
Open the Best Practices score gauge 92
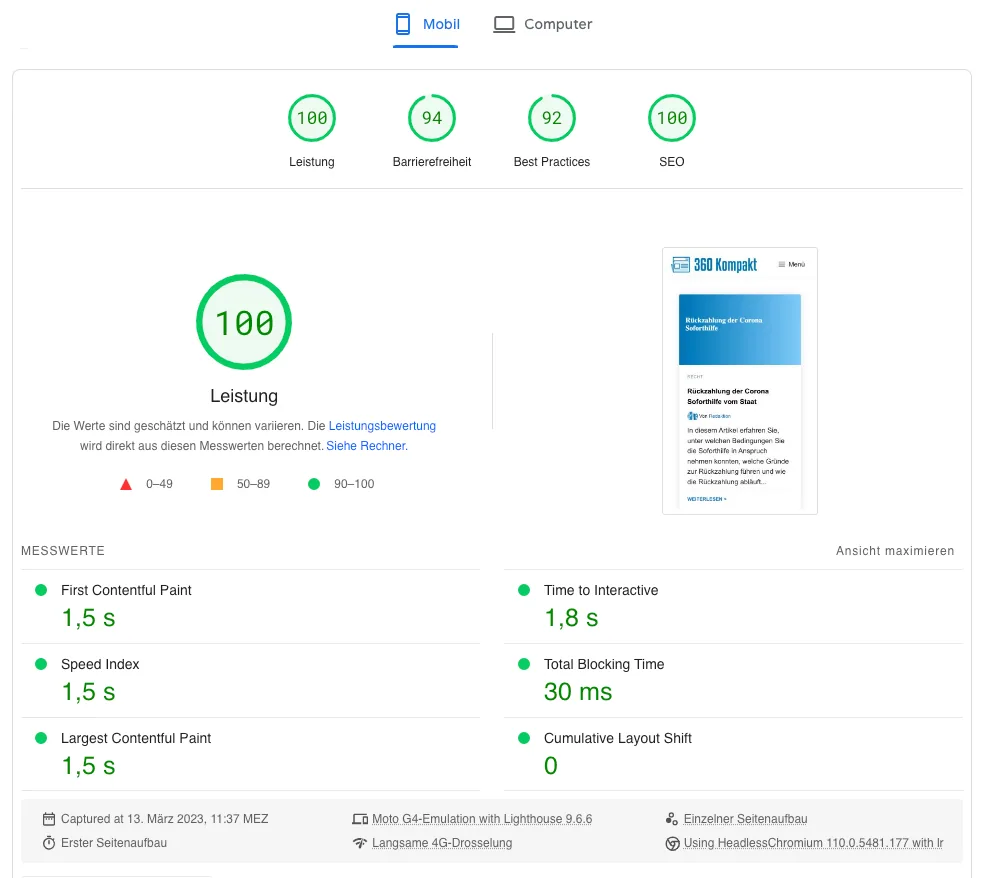tap(551, 118)
